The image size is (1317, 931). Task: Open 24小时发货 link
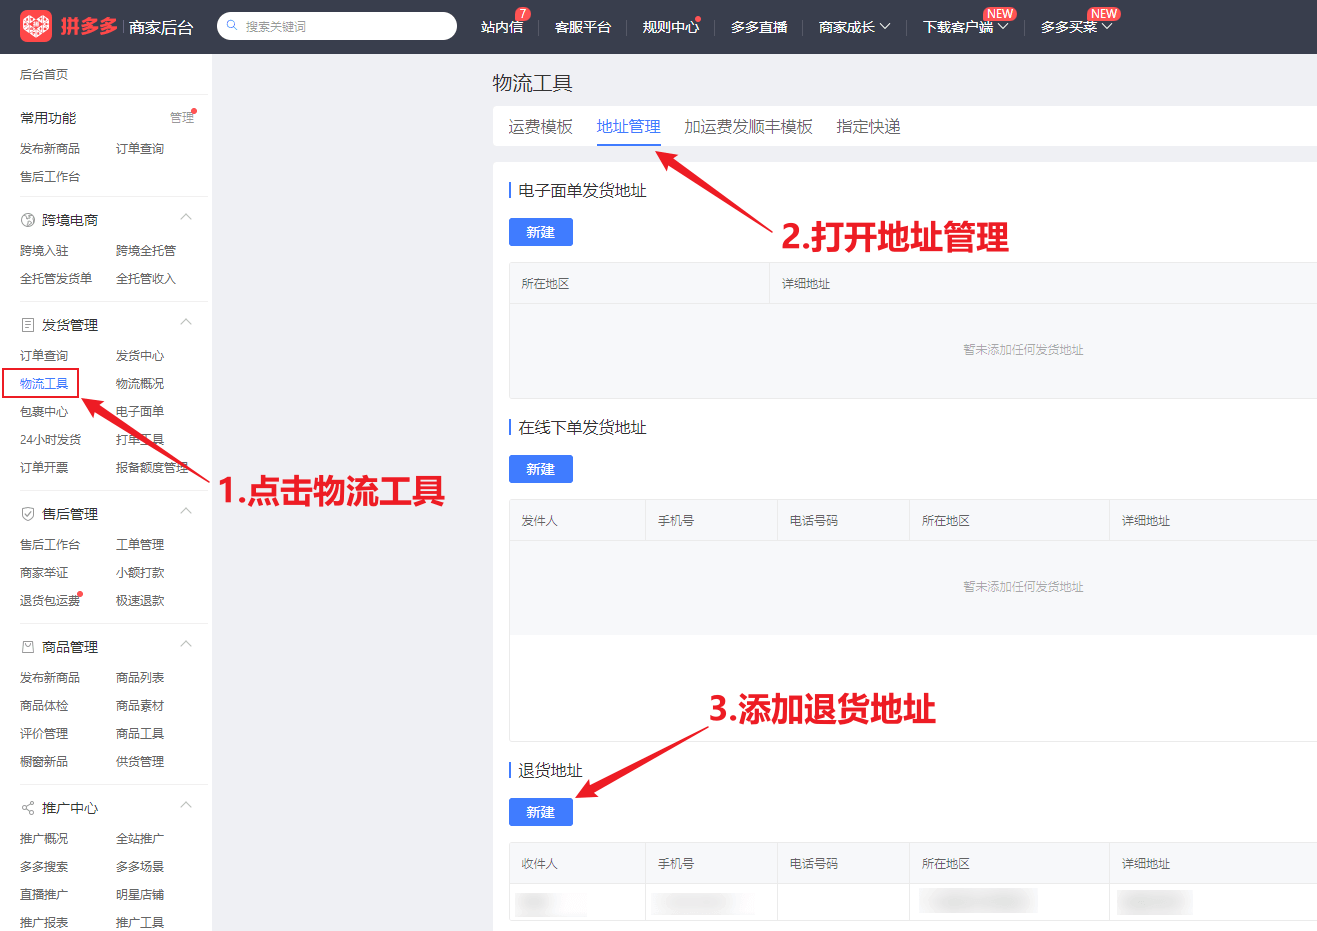(x=50, y=440)
